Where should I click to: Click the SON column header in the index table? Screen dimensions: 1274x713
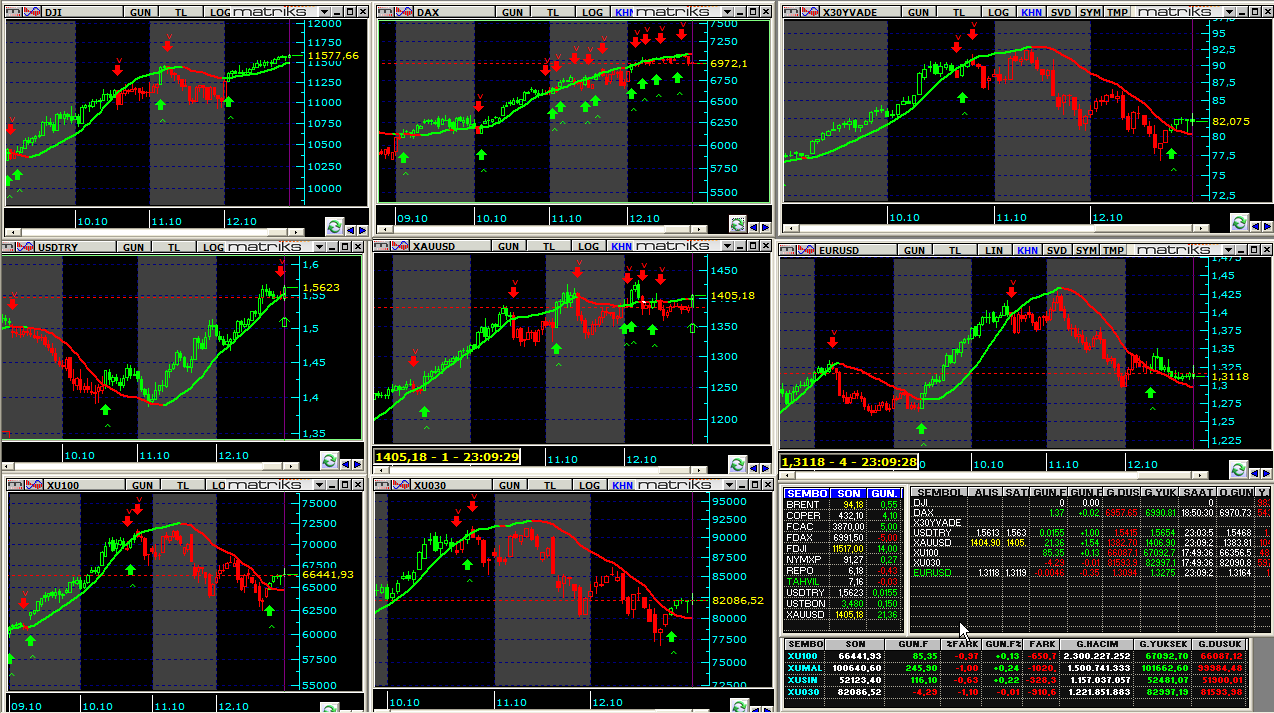point(855,645)
